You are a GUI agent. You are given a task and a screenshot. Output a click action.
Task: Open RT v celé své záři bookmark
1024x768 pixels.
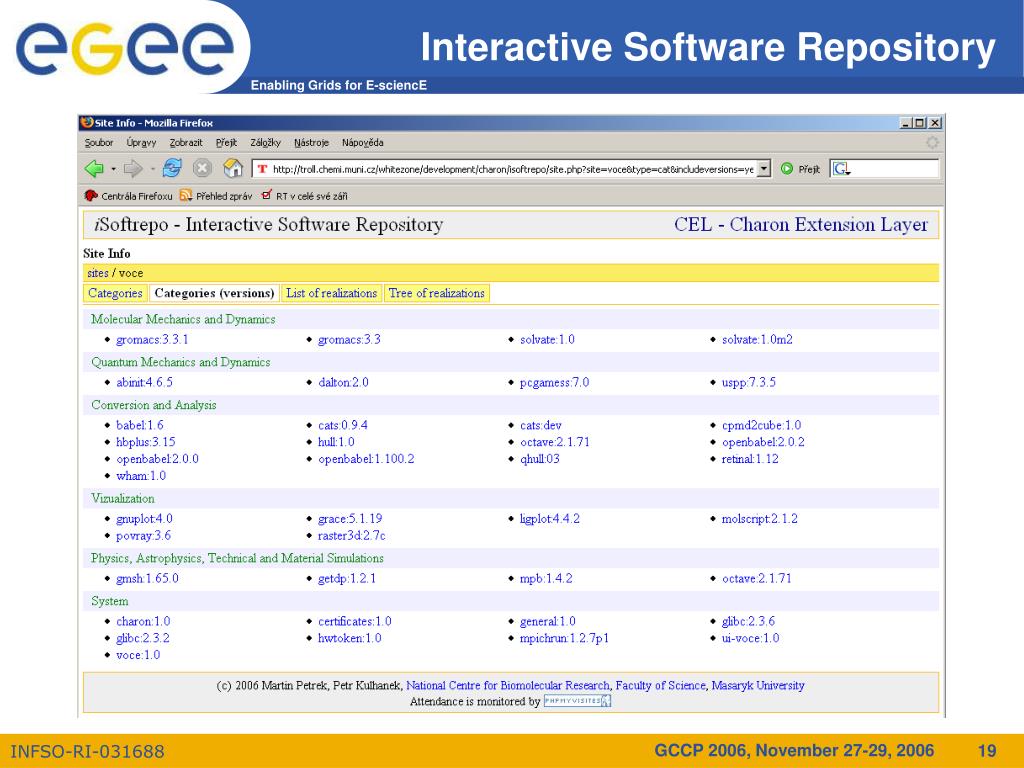tap(304, 196)
